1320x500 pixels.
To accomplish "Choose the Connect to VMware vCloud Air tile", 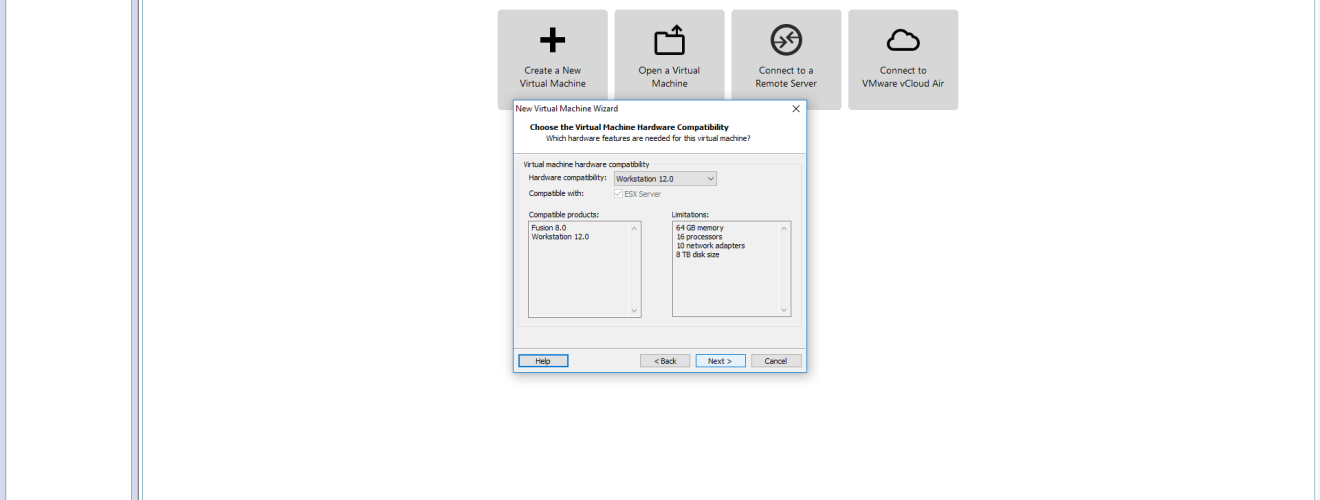I will pos(903,60).
